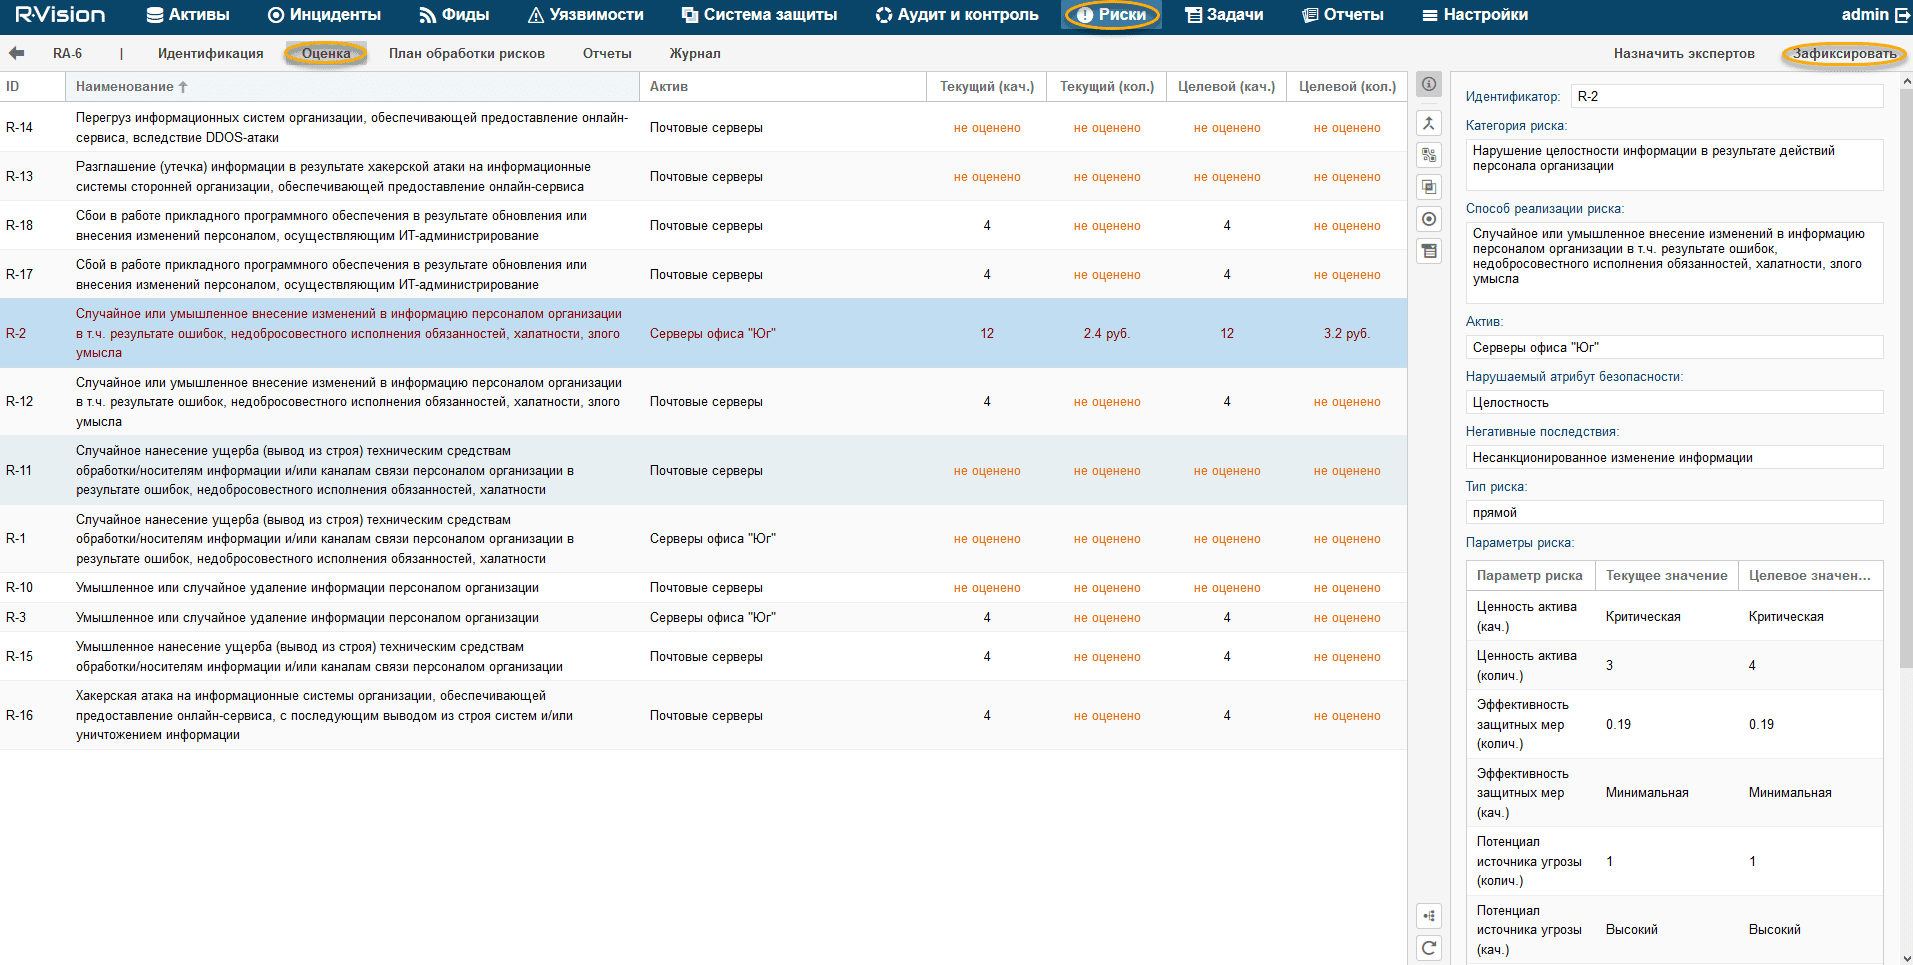Click the Идентификатор field containing R-2
Screen dimensions: 1913x965
[1727, 96]
